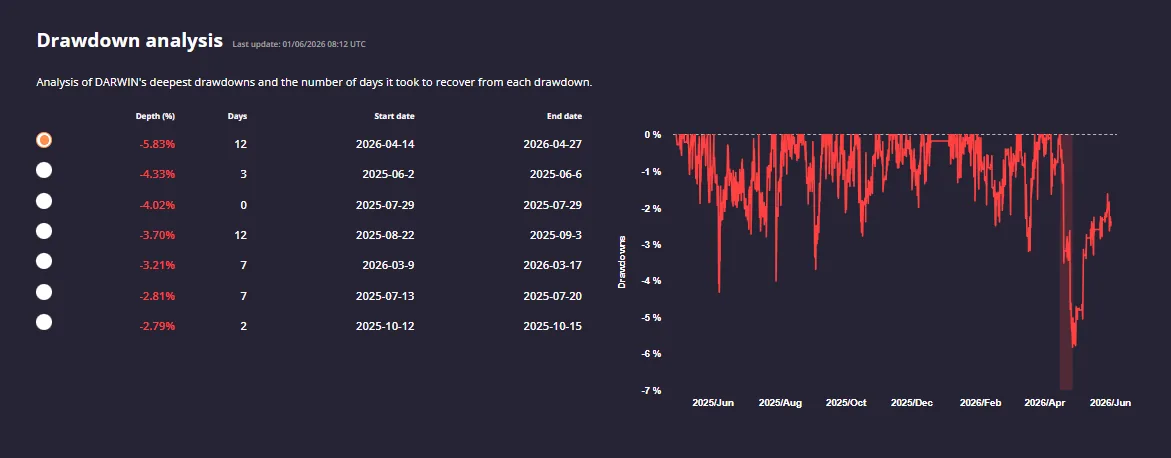The width and height of the screenshot is (1171, 458).
Task: Click the End date column header
Action: pos(564,117)
